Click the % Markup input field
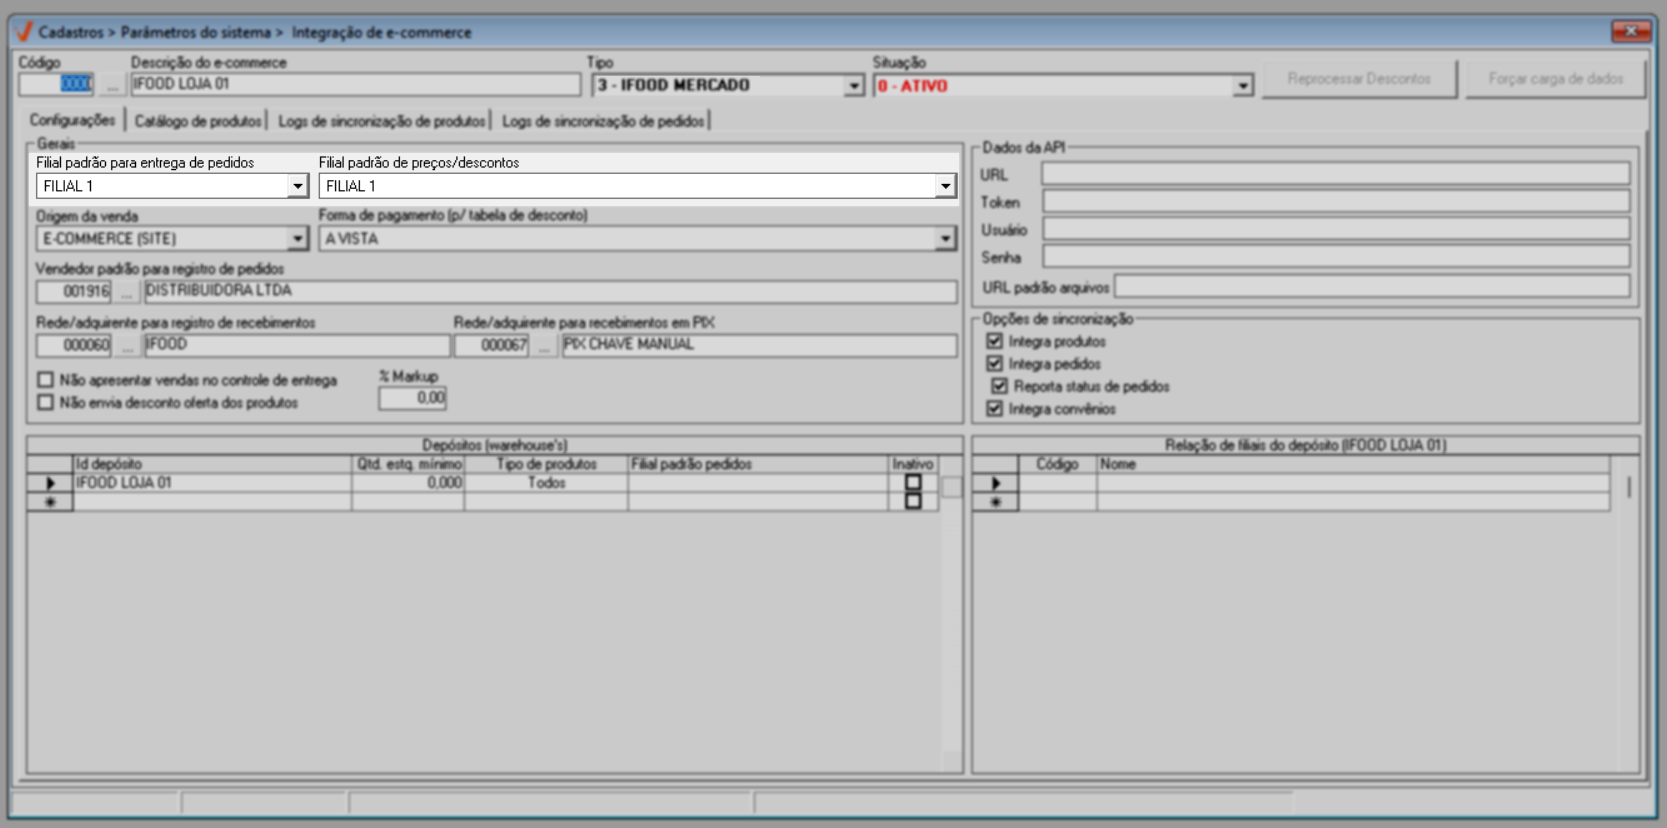Image resolution: width=1667 pixels, height=828 pixels. (x=412, y=398)
